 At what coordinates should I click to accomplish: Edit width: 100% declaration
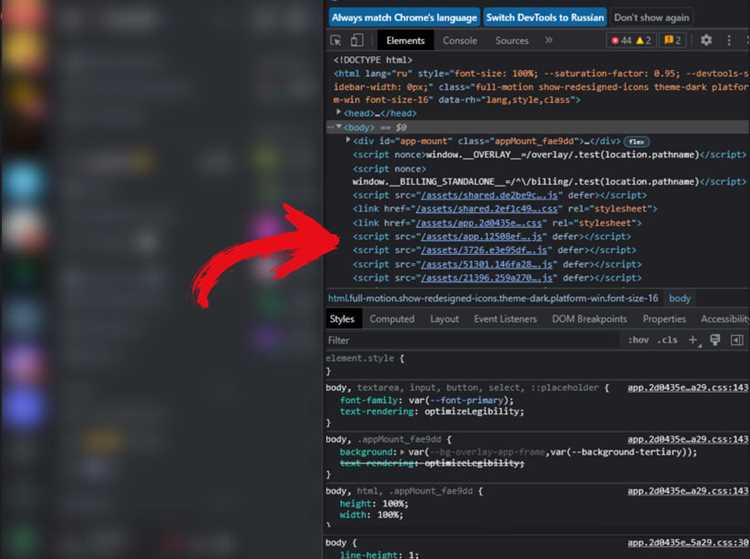click(x=372, y=515)
